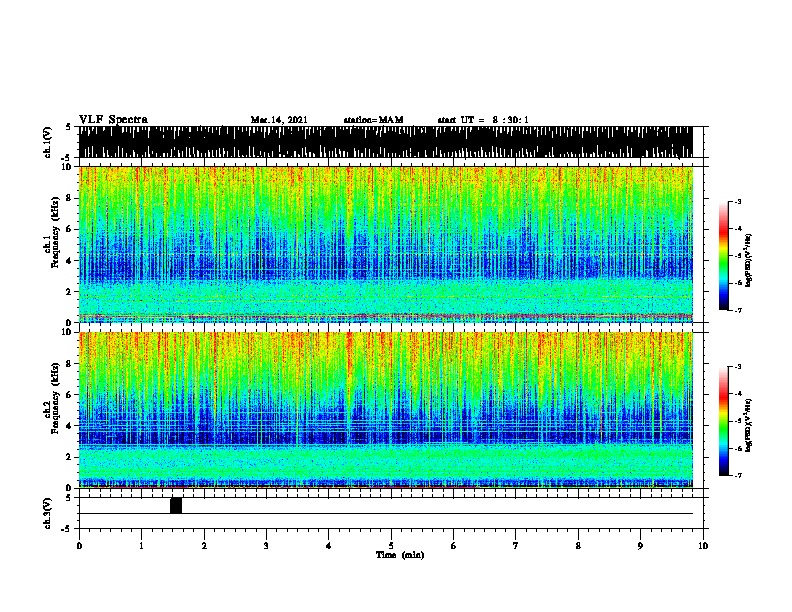This screenshot has height=612, width=792.
Task: Click the "10" kHz tick on ch.2 frequency axis
Action: pos(67,332)
